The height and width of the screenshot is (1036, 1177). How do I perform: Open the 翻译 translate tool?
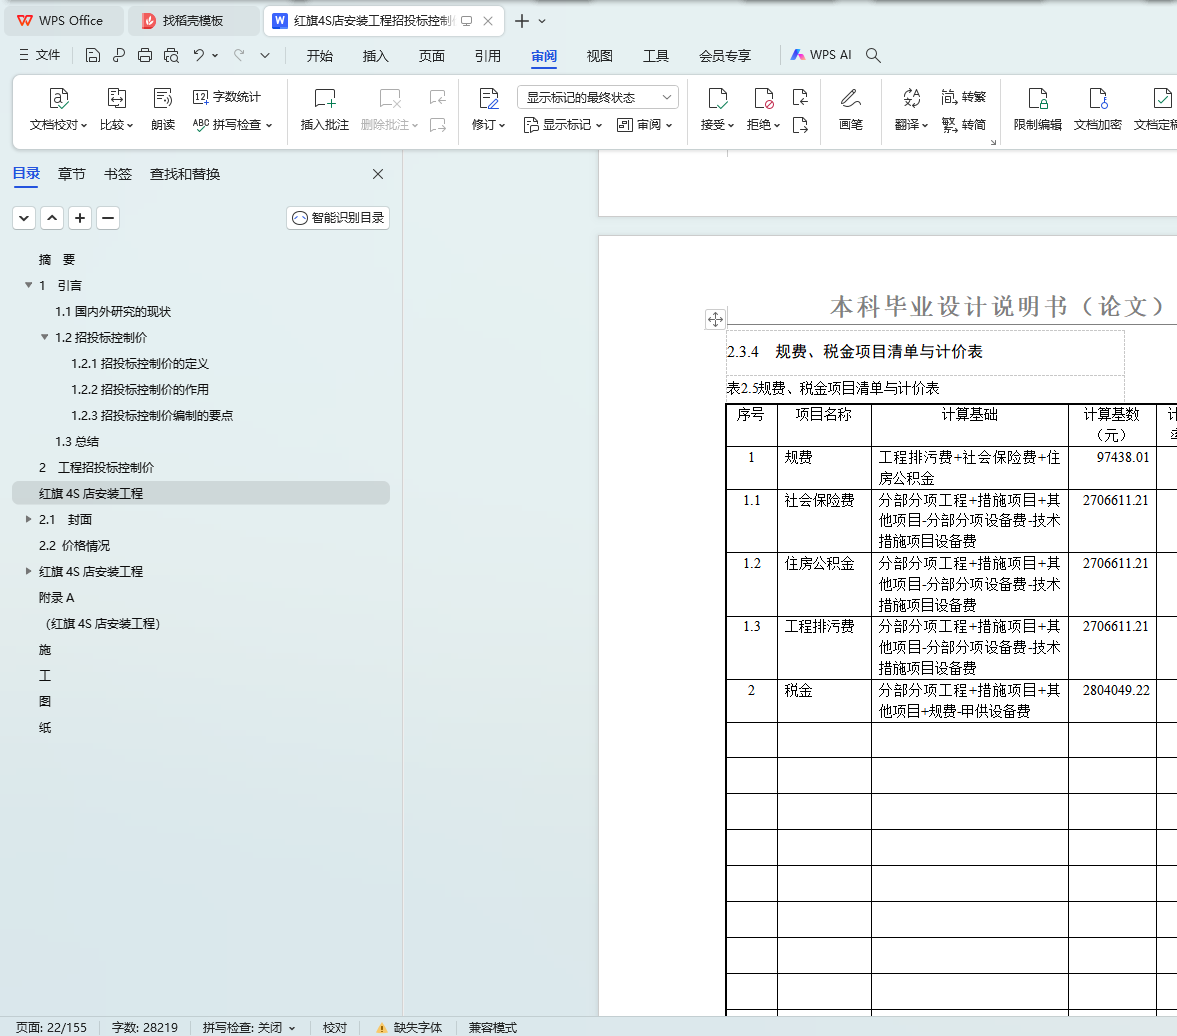tap(911, 110)
